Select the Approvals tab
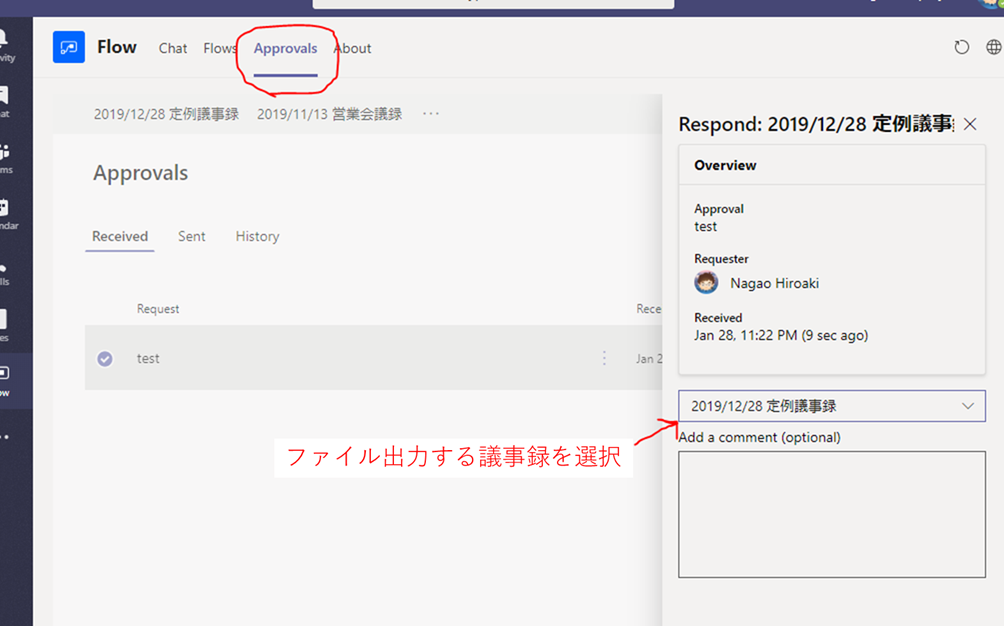The image size is (1004, 626). click(286, 49)
